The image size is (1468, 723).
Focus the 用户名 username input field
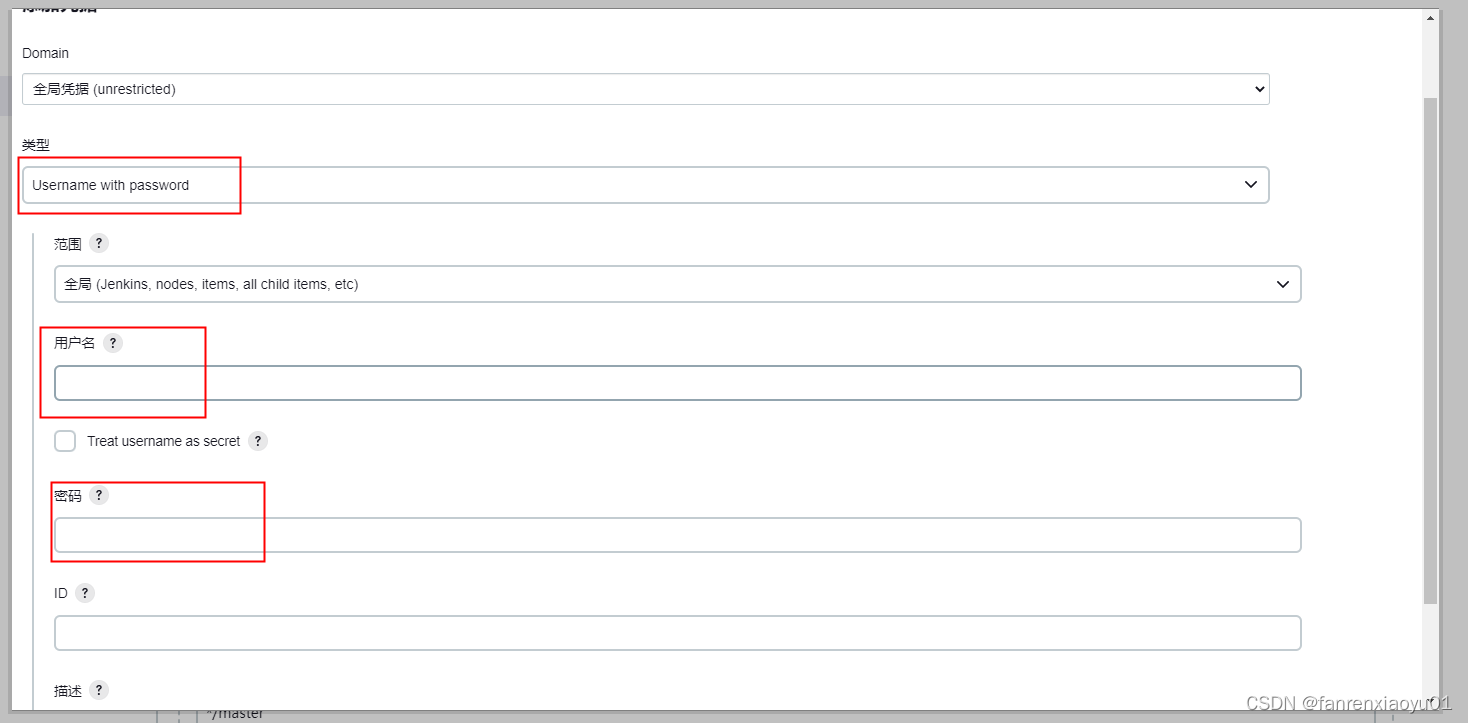677,383
